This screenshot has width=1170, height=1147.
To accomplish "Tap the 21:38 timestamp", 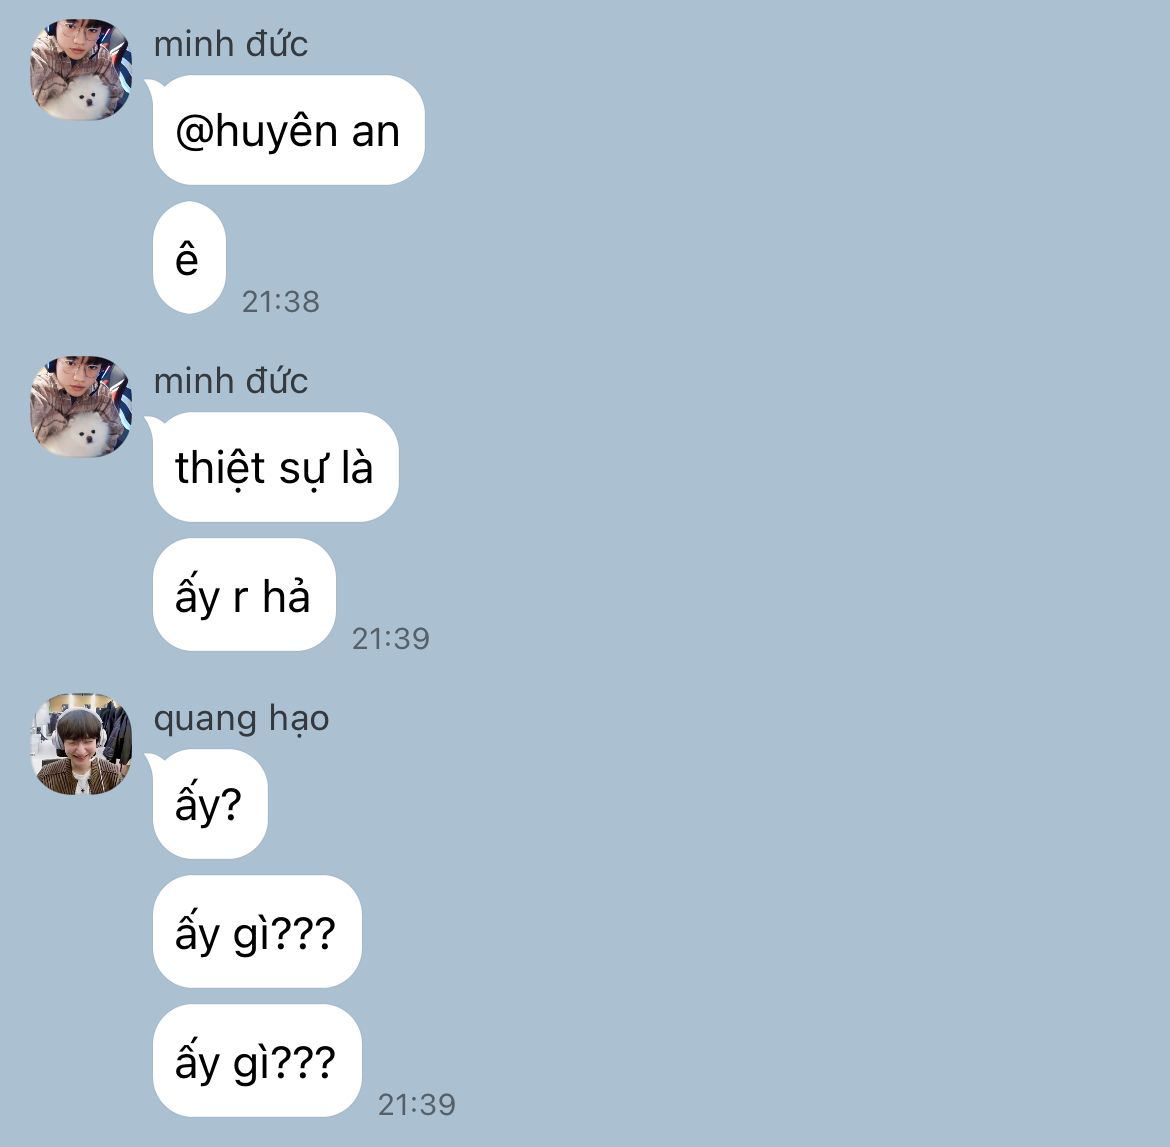I will (x=281, y=301).
